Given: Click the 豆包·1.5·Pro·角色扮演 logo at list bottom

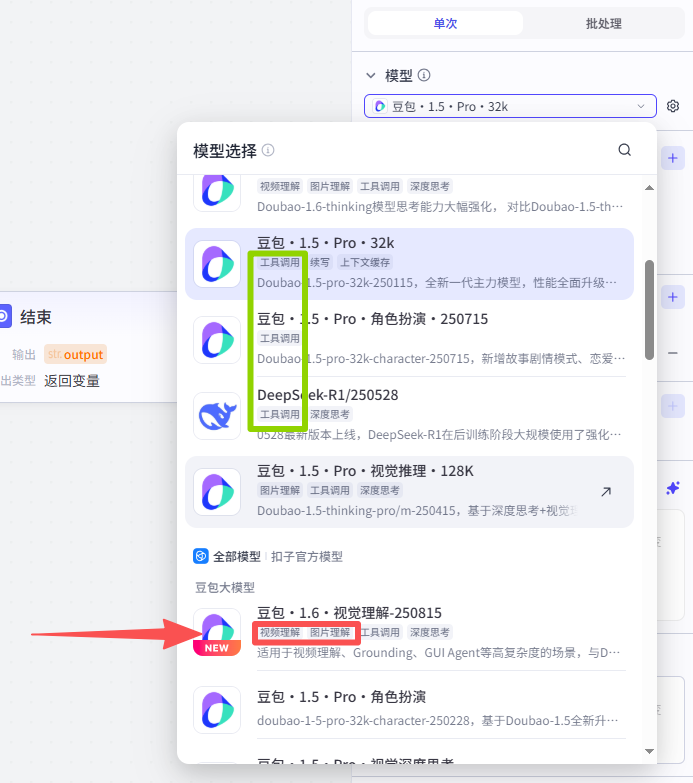Looking at the screenshot, I should tap(217, 710).
